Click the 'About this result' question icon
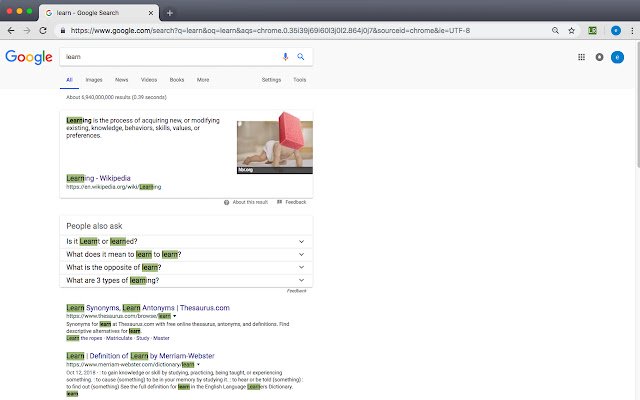The image size is (640, 400). 227,202
